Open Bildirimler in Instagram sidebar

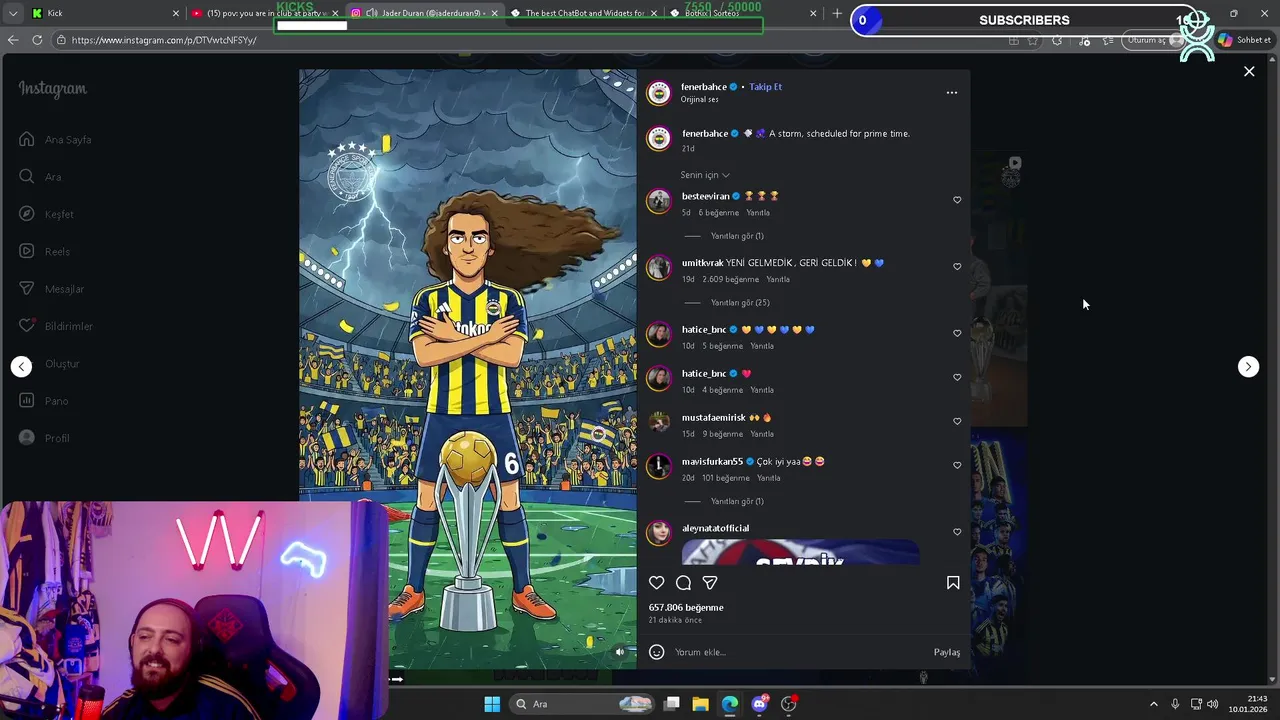click(x=56, y=326)
